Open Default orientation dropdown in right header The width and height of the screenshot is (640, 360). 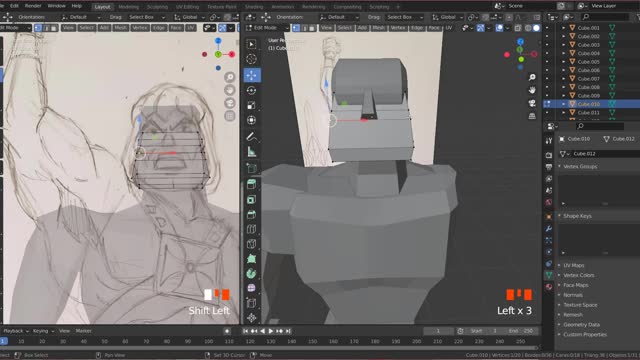(x=339, y=17)
